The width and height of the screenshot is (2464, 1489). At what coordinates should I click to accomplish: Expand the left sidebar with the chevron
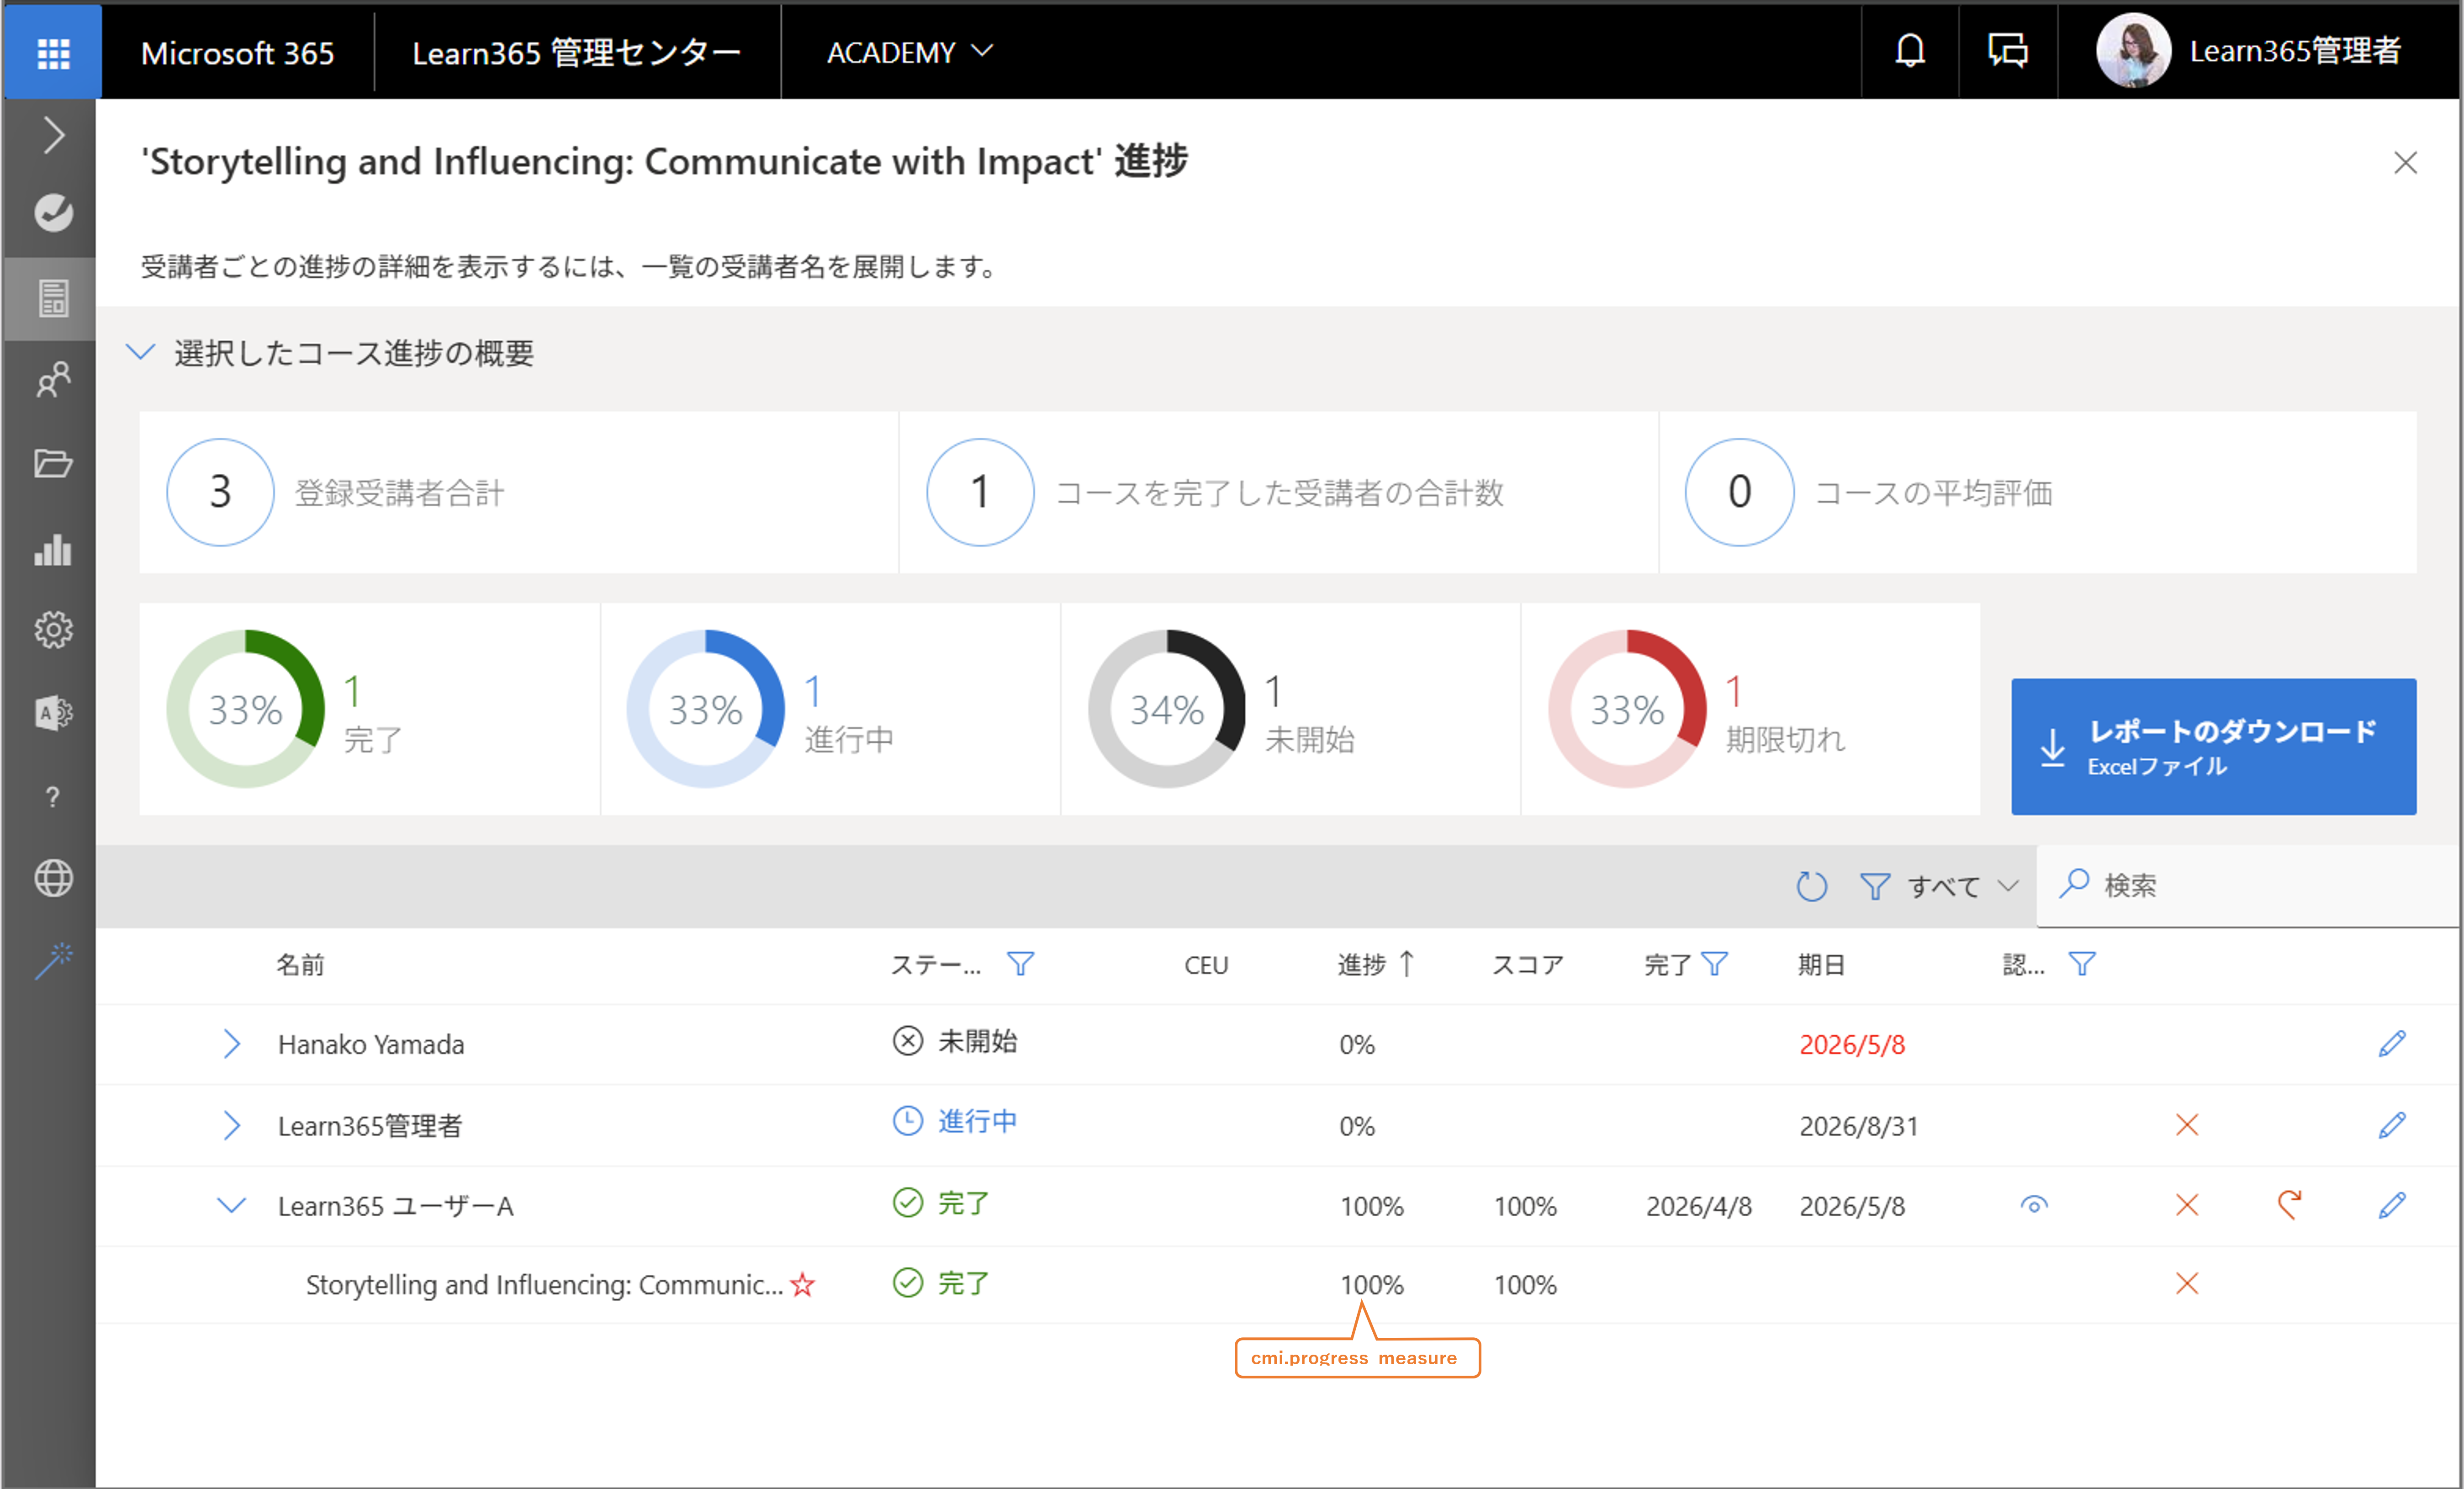pos(53,135)
